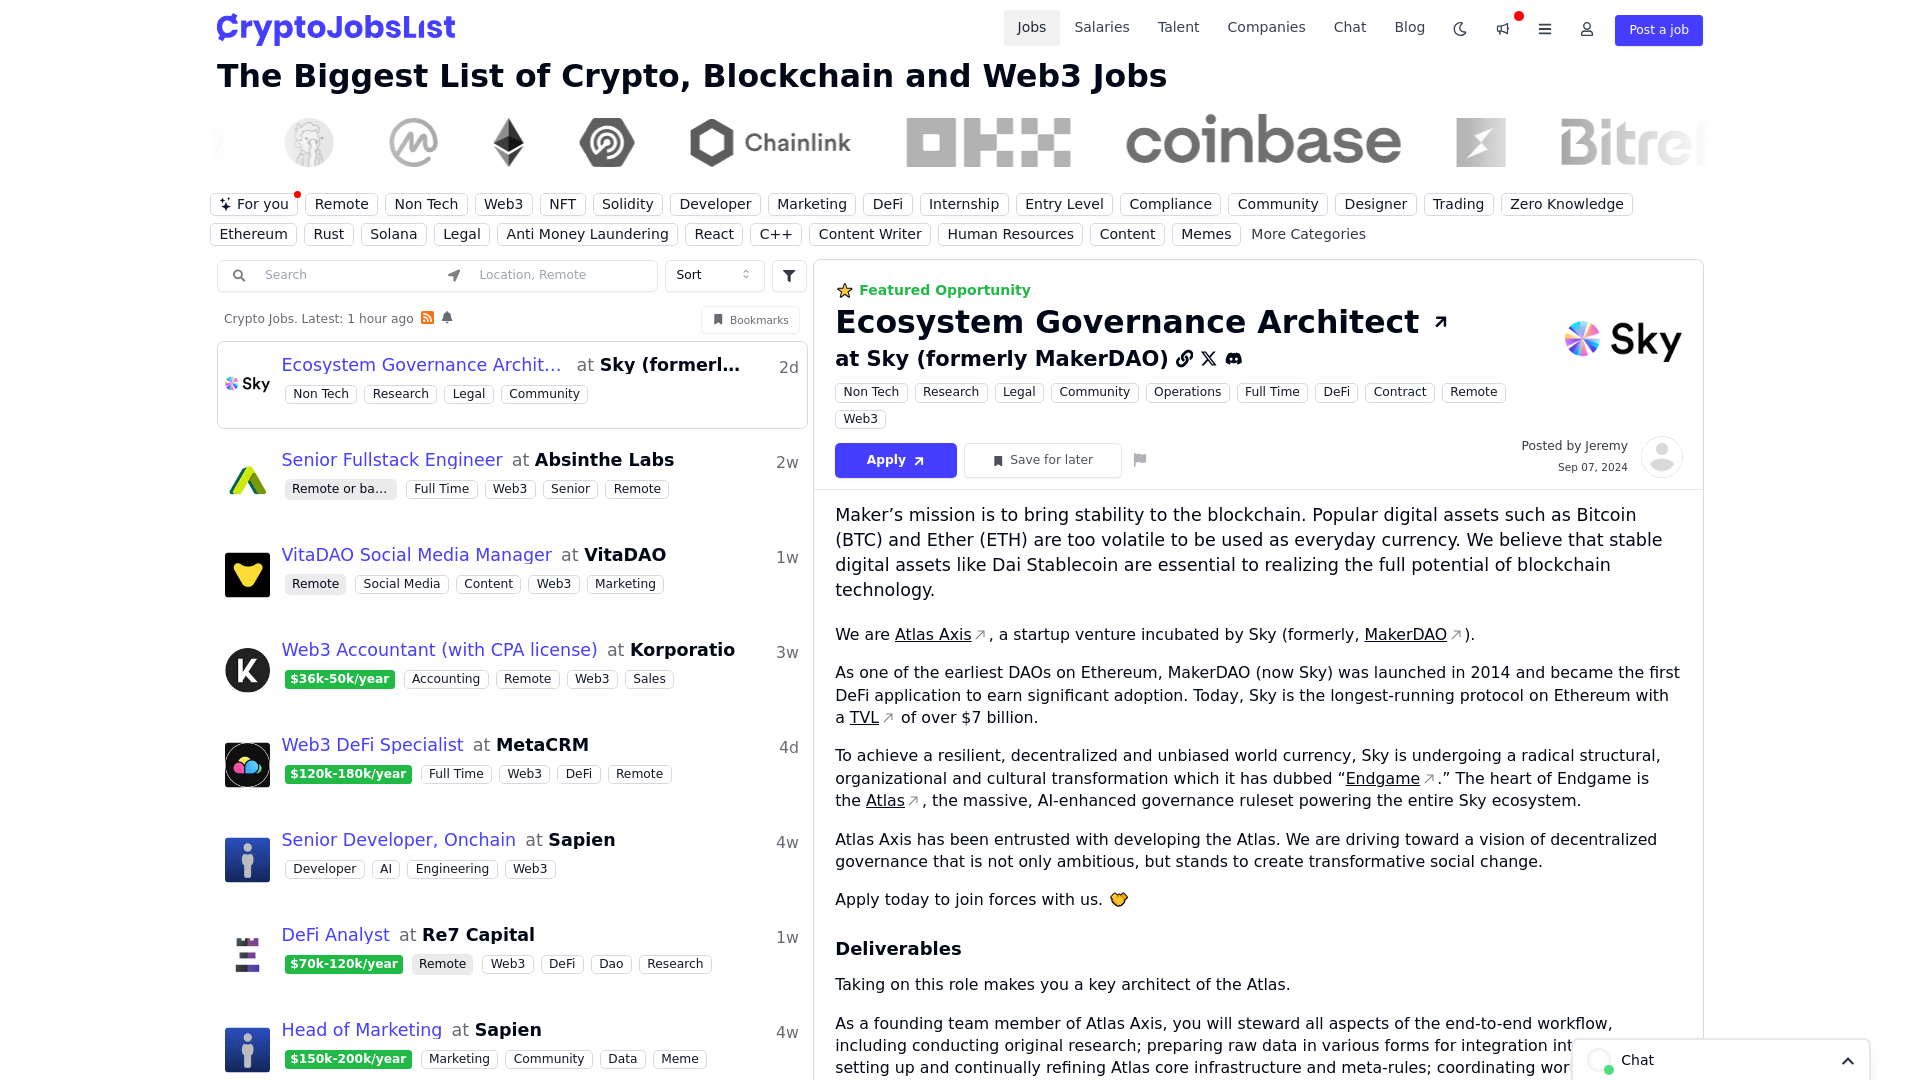Open the hamburger menu icon

[1545, 29]
